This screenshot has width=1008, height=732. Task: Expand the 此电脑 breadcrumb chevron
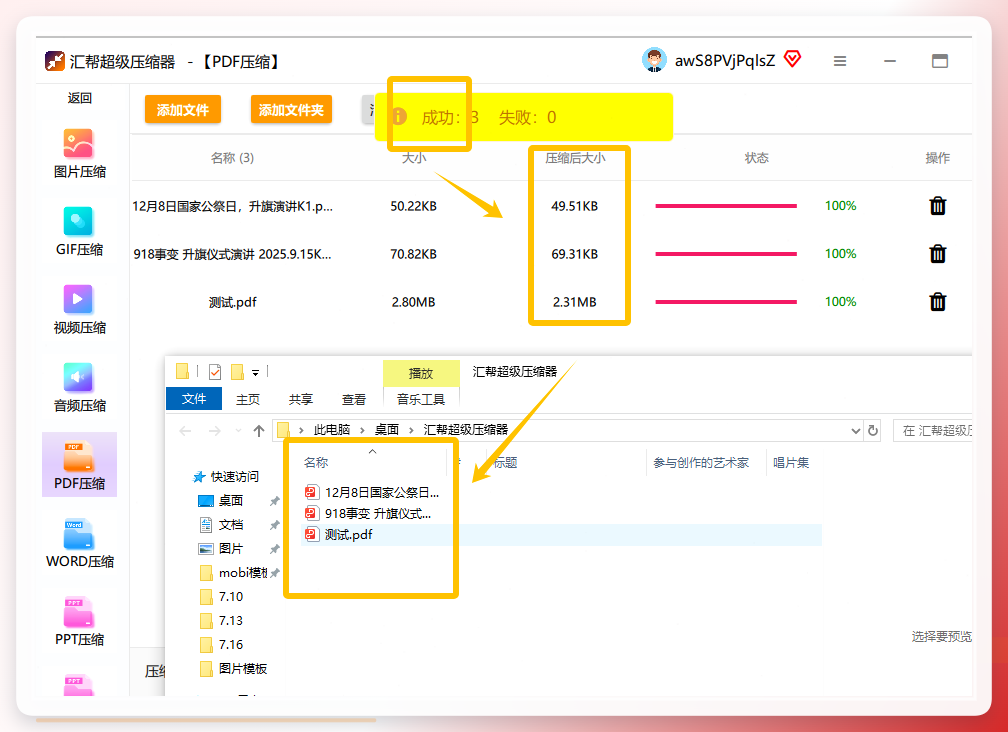362,430
